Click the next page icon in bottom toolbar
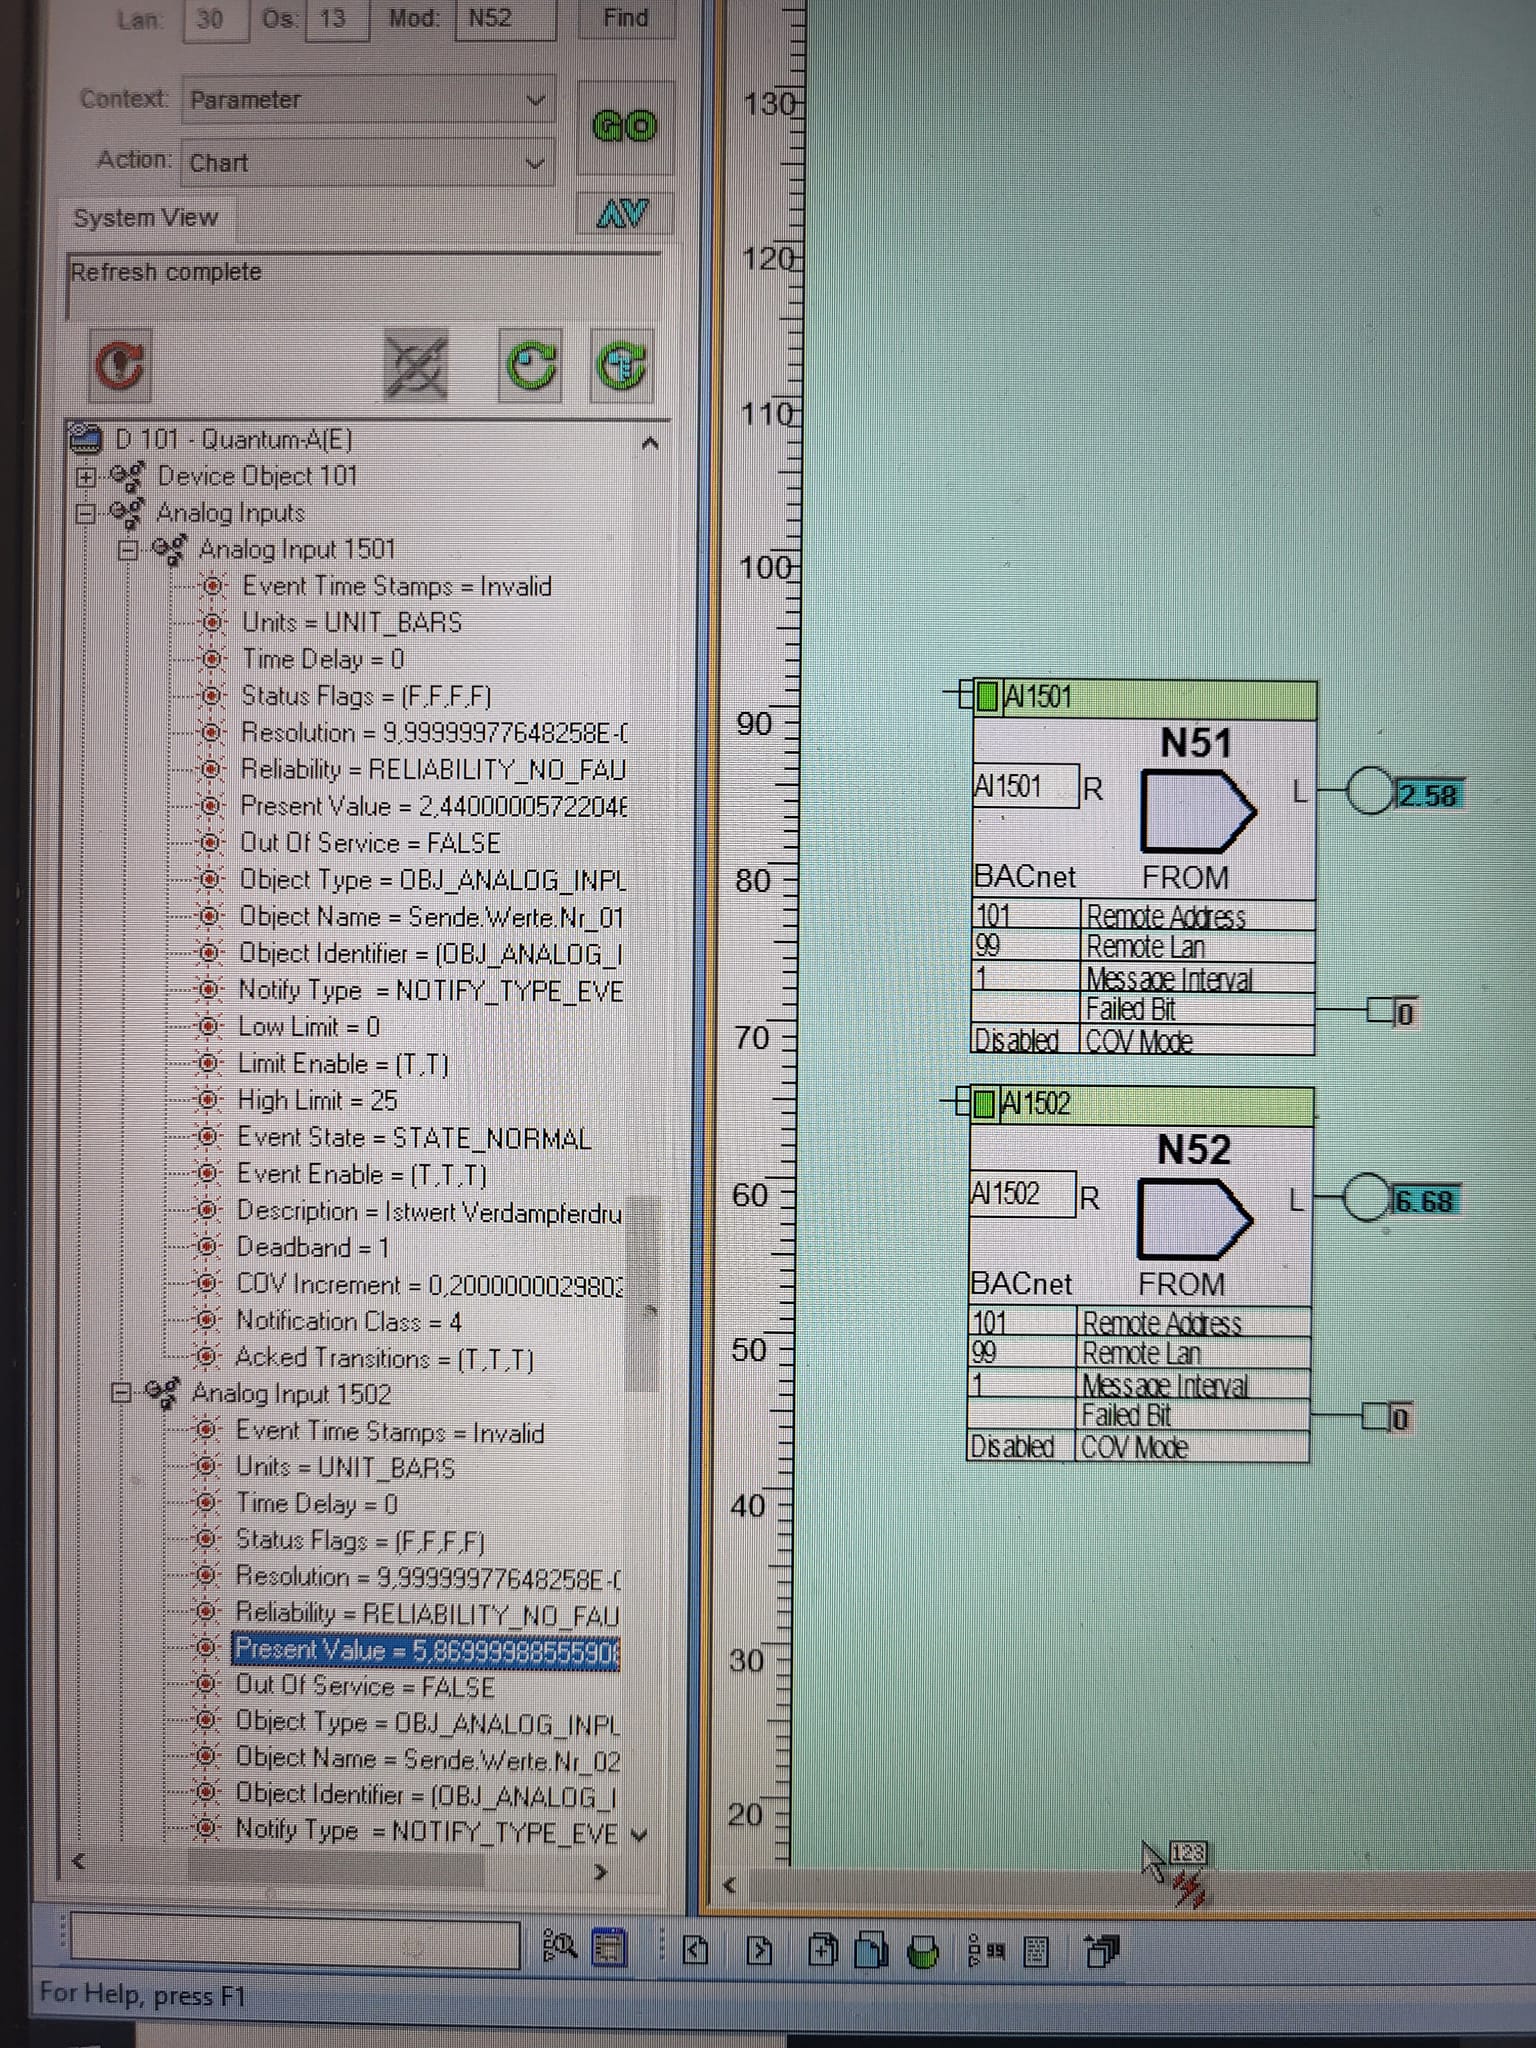The width and height of the screenshot is (1536, 2048). 759,1949
